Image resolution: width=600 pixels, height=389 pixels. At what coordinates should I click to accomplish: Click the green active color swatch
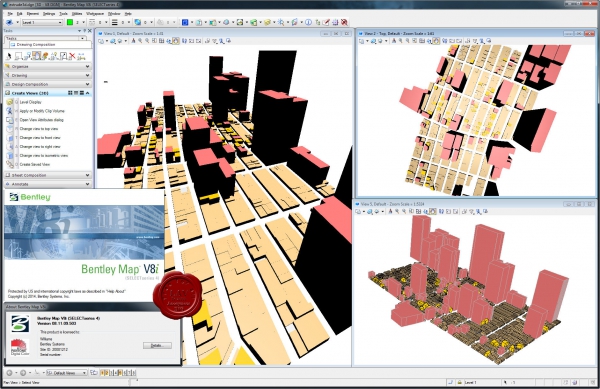pos(70,23)
